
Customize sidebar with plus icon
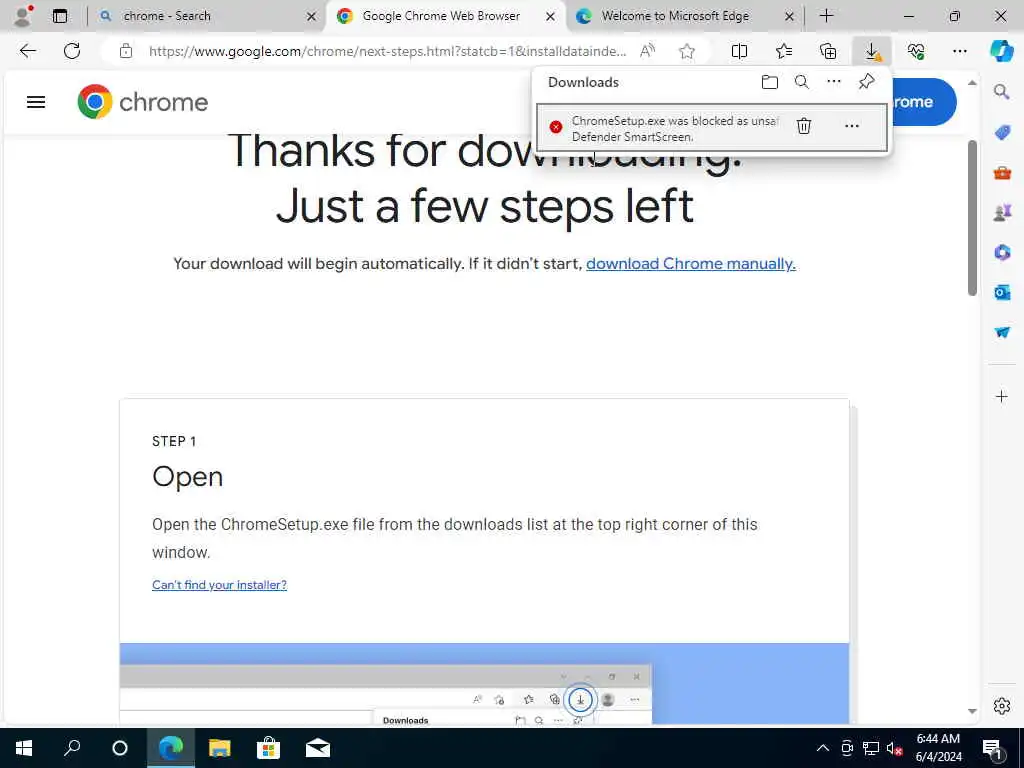tap(1001, 396)
